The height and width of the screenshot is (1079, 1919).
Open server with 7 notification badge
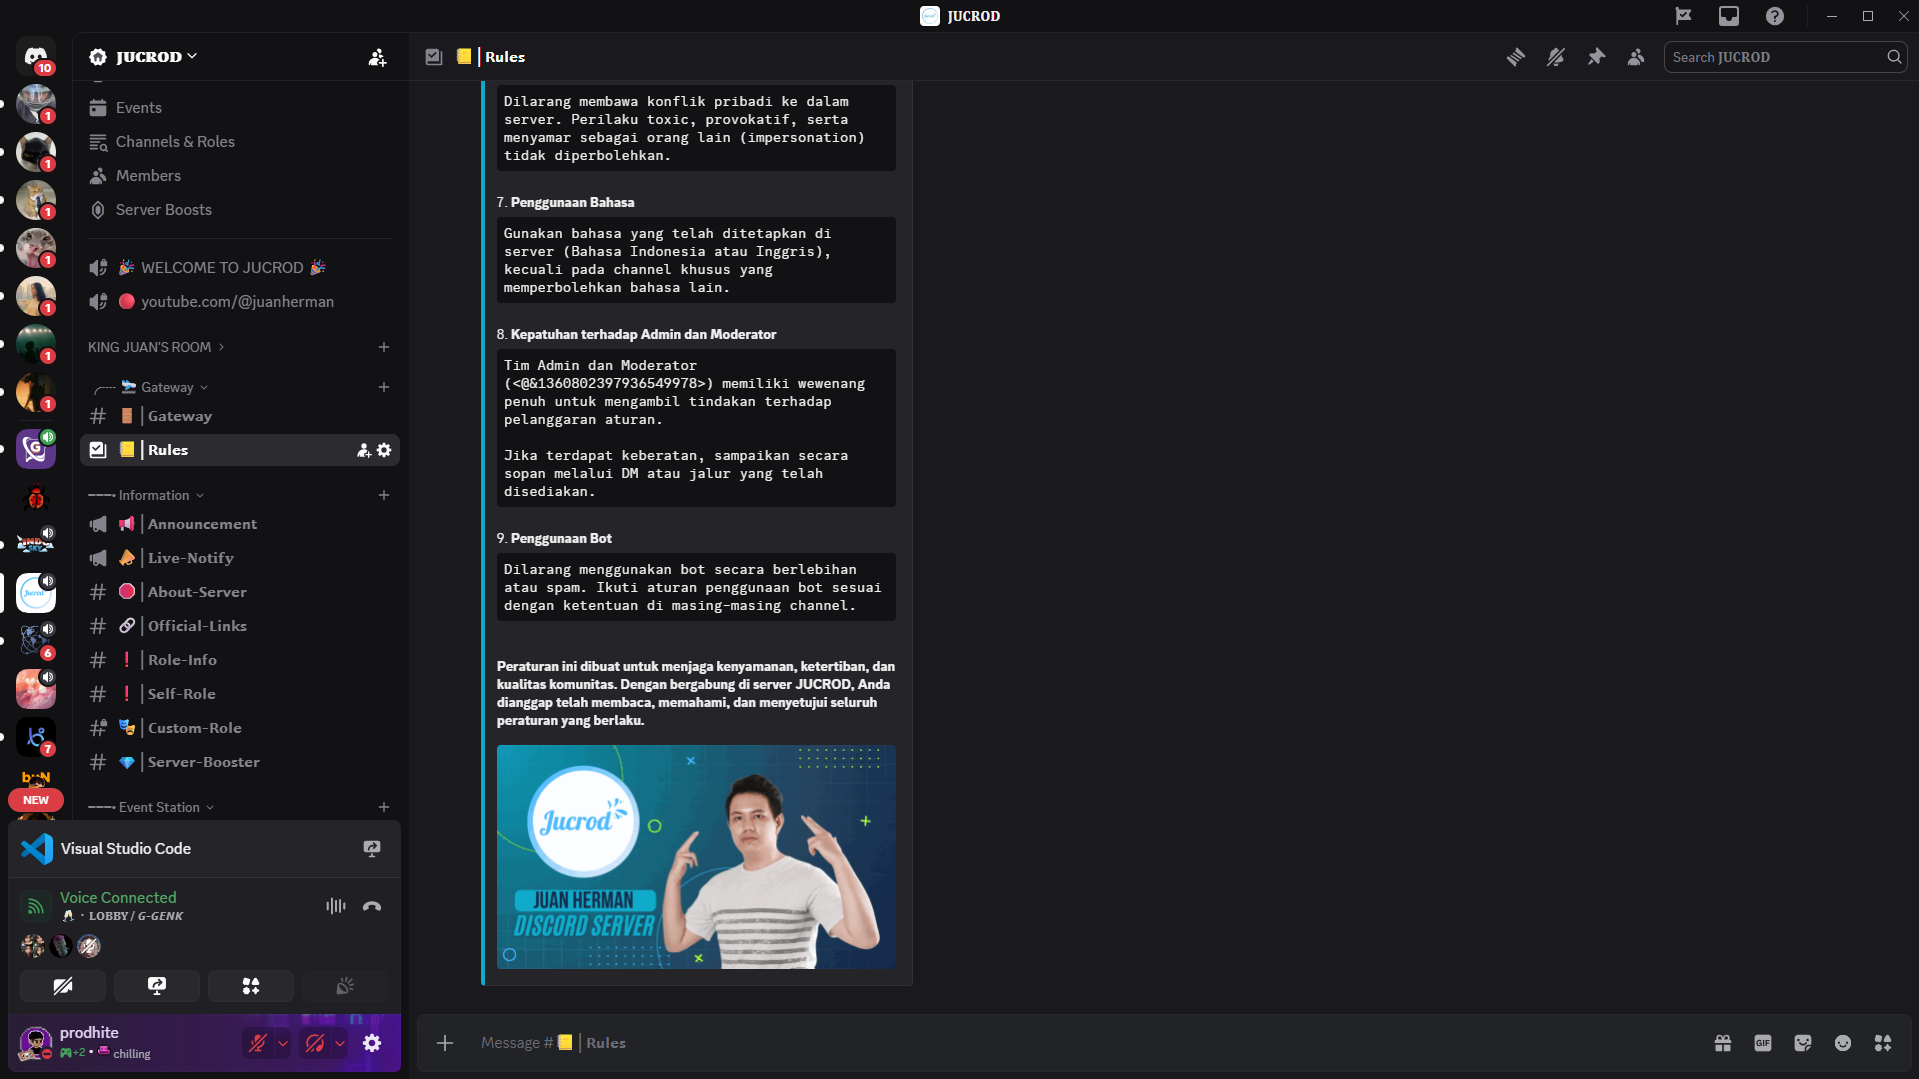36,737
